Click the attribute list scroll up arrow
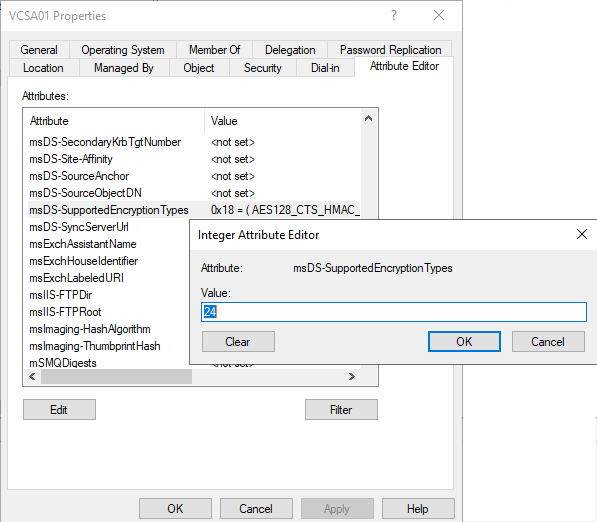This screenshot has width=597, height=522. click(368, 118)
